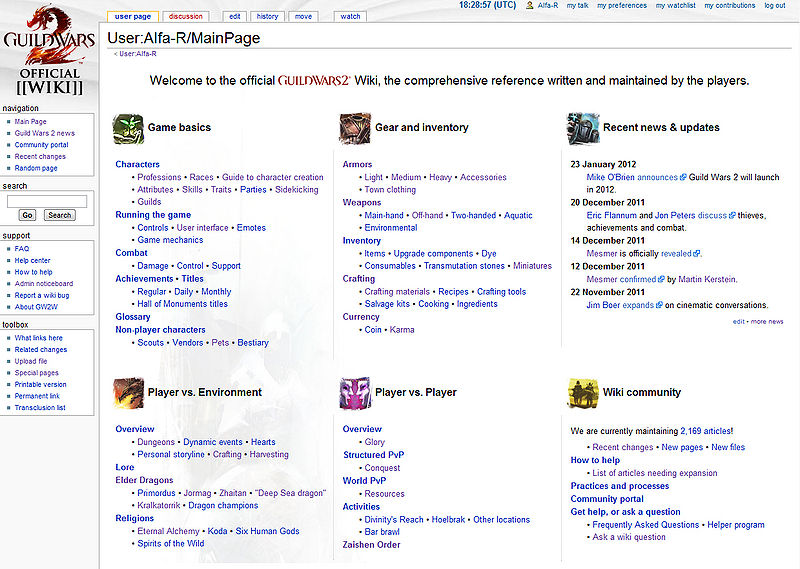Click log out link
This screenshot has height=569, width=800.
pyautogui.click(x=774, y=5)
